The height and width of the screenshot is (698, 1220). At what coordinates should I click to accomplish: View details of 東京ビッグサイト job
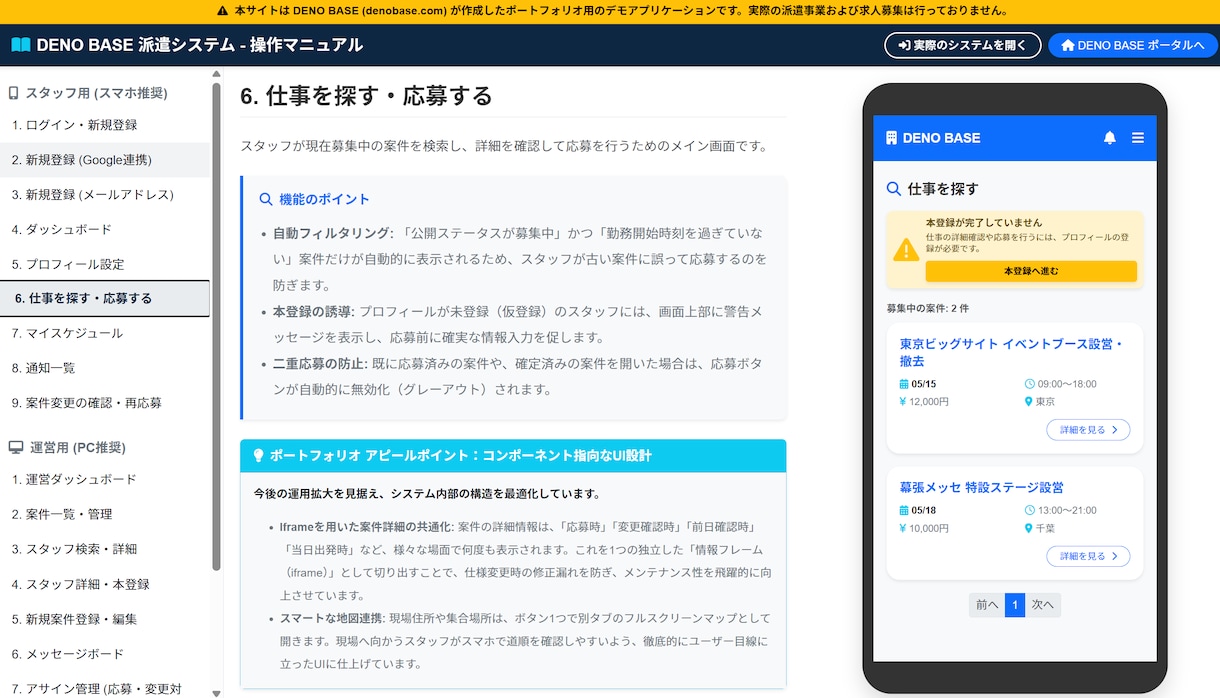point(1088,430)
